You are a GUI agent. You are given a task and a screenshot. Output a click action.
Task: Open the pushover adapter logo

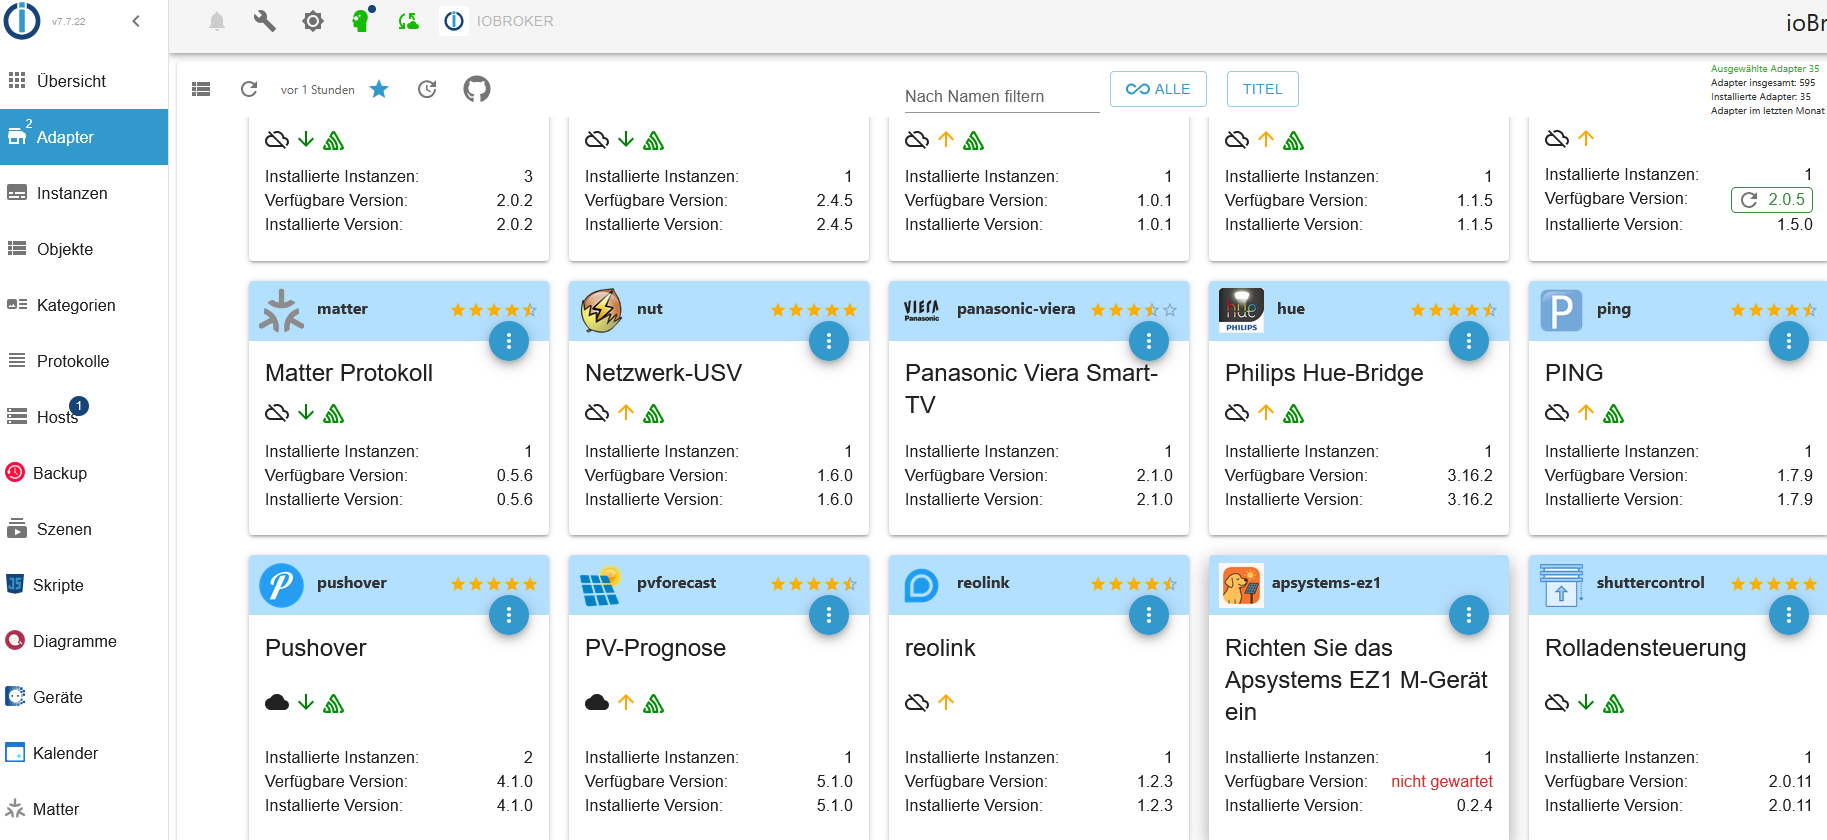click(281, 585)
